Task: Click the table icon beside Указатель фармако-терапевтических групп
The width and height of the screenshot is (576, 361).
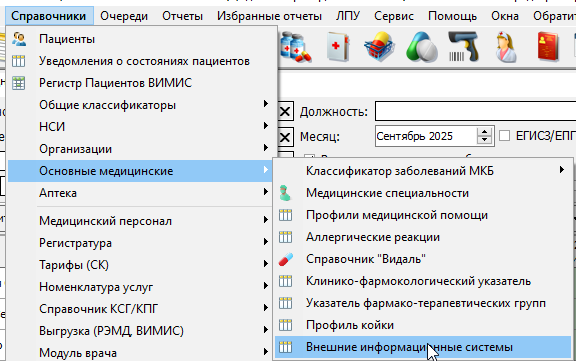Action: [x=285, y=303]
